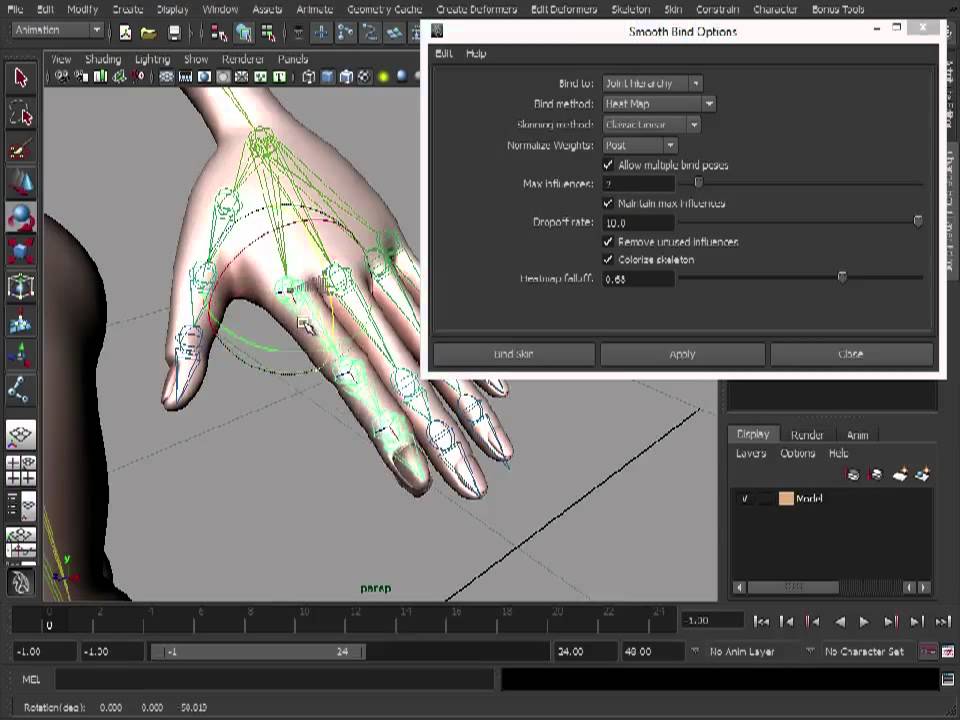Click the current time field on timeline
The width and height of the screenshot is (960, 720).
(713, 621)
